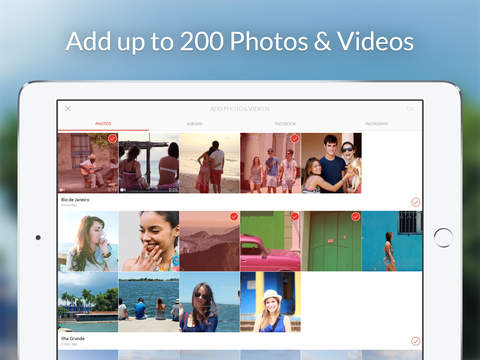Select the group with dog photo
Viewport: 480px width, 360px height.
pos(331,163)
